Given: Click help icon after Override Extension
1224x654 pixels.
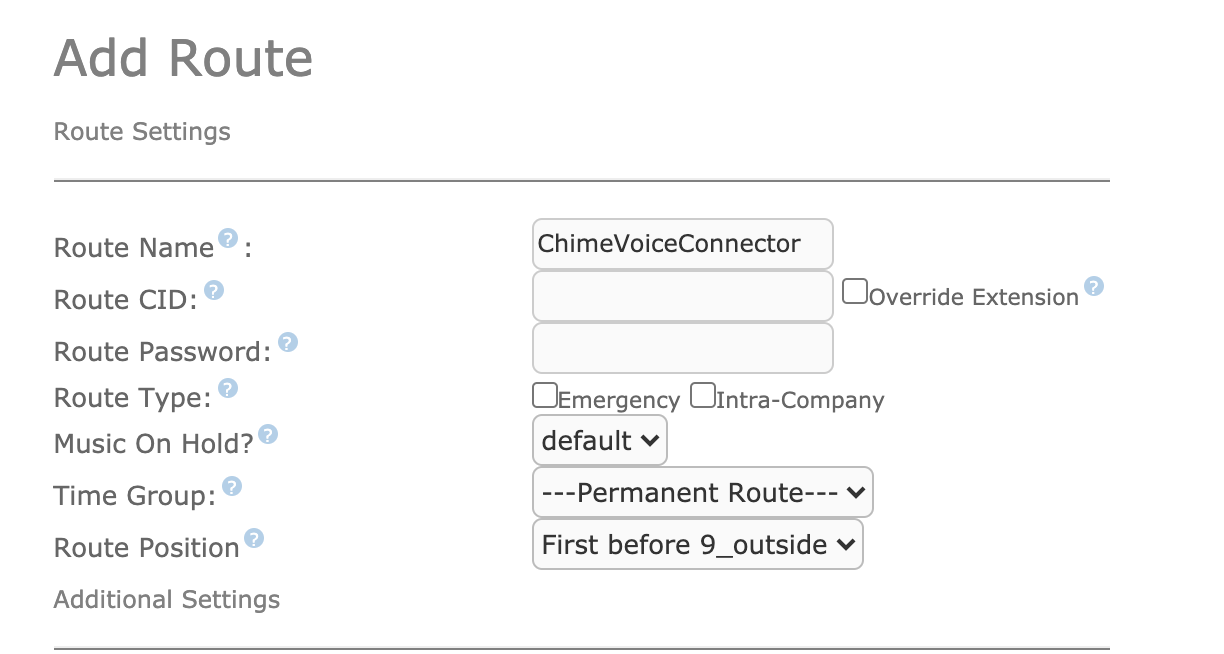Looking at the screenshot, I should [1094, 287].
